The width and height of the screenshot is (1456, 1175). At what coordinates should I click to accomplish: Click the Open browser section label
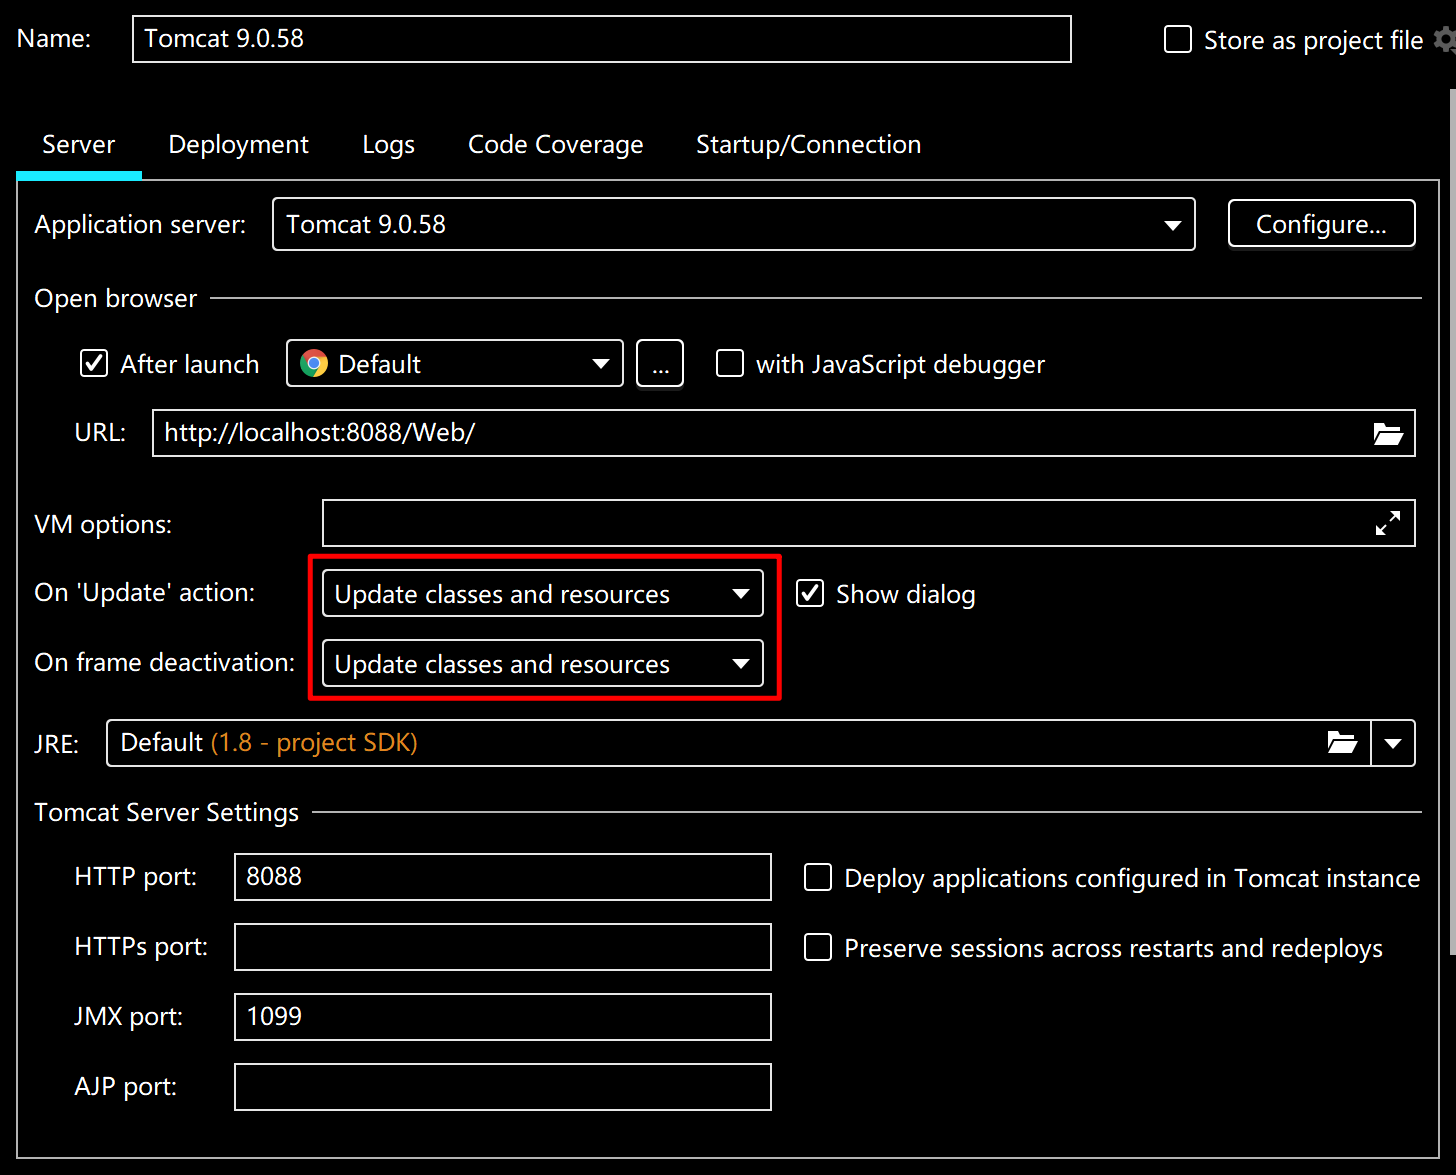coord(116,298)
